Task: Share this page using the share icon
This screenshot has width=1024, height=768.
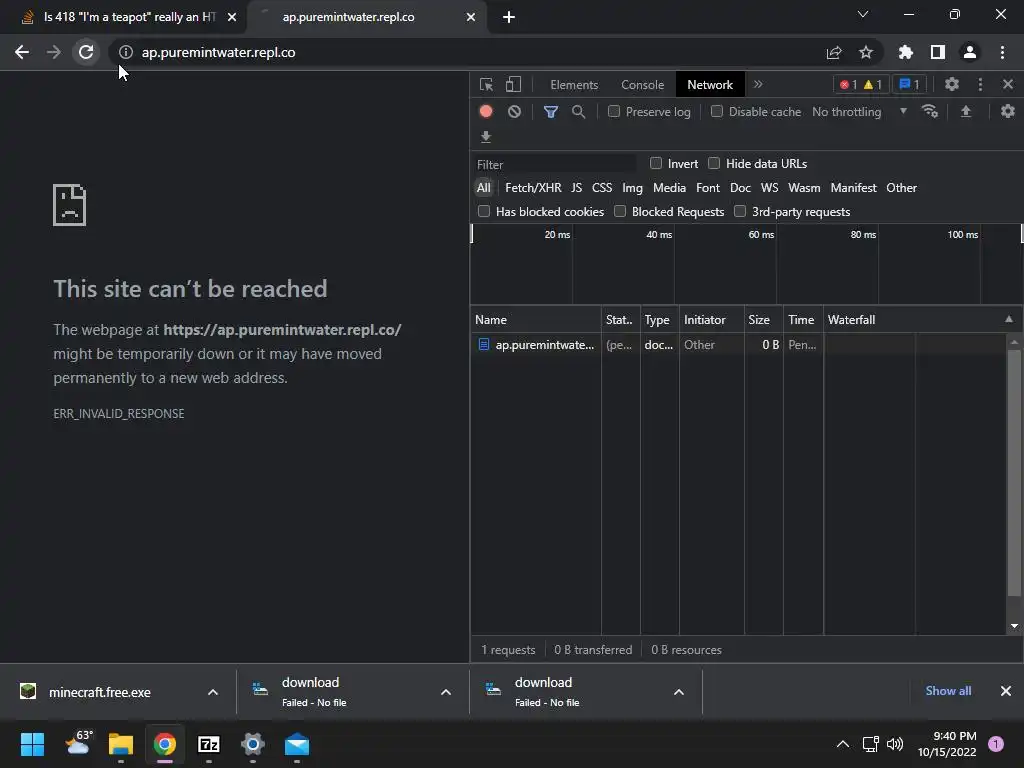Action: pos(834,52)
